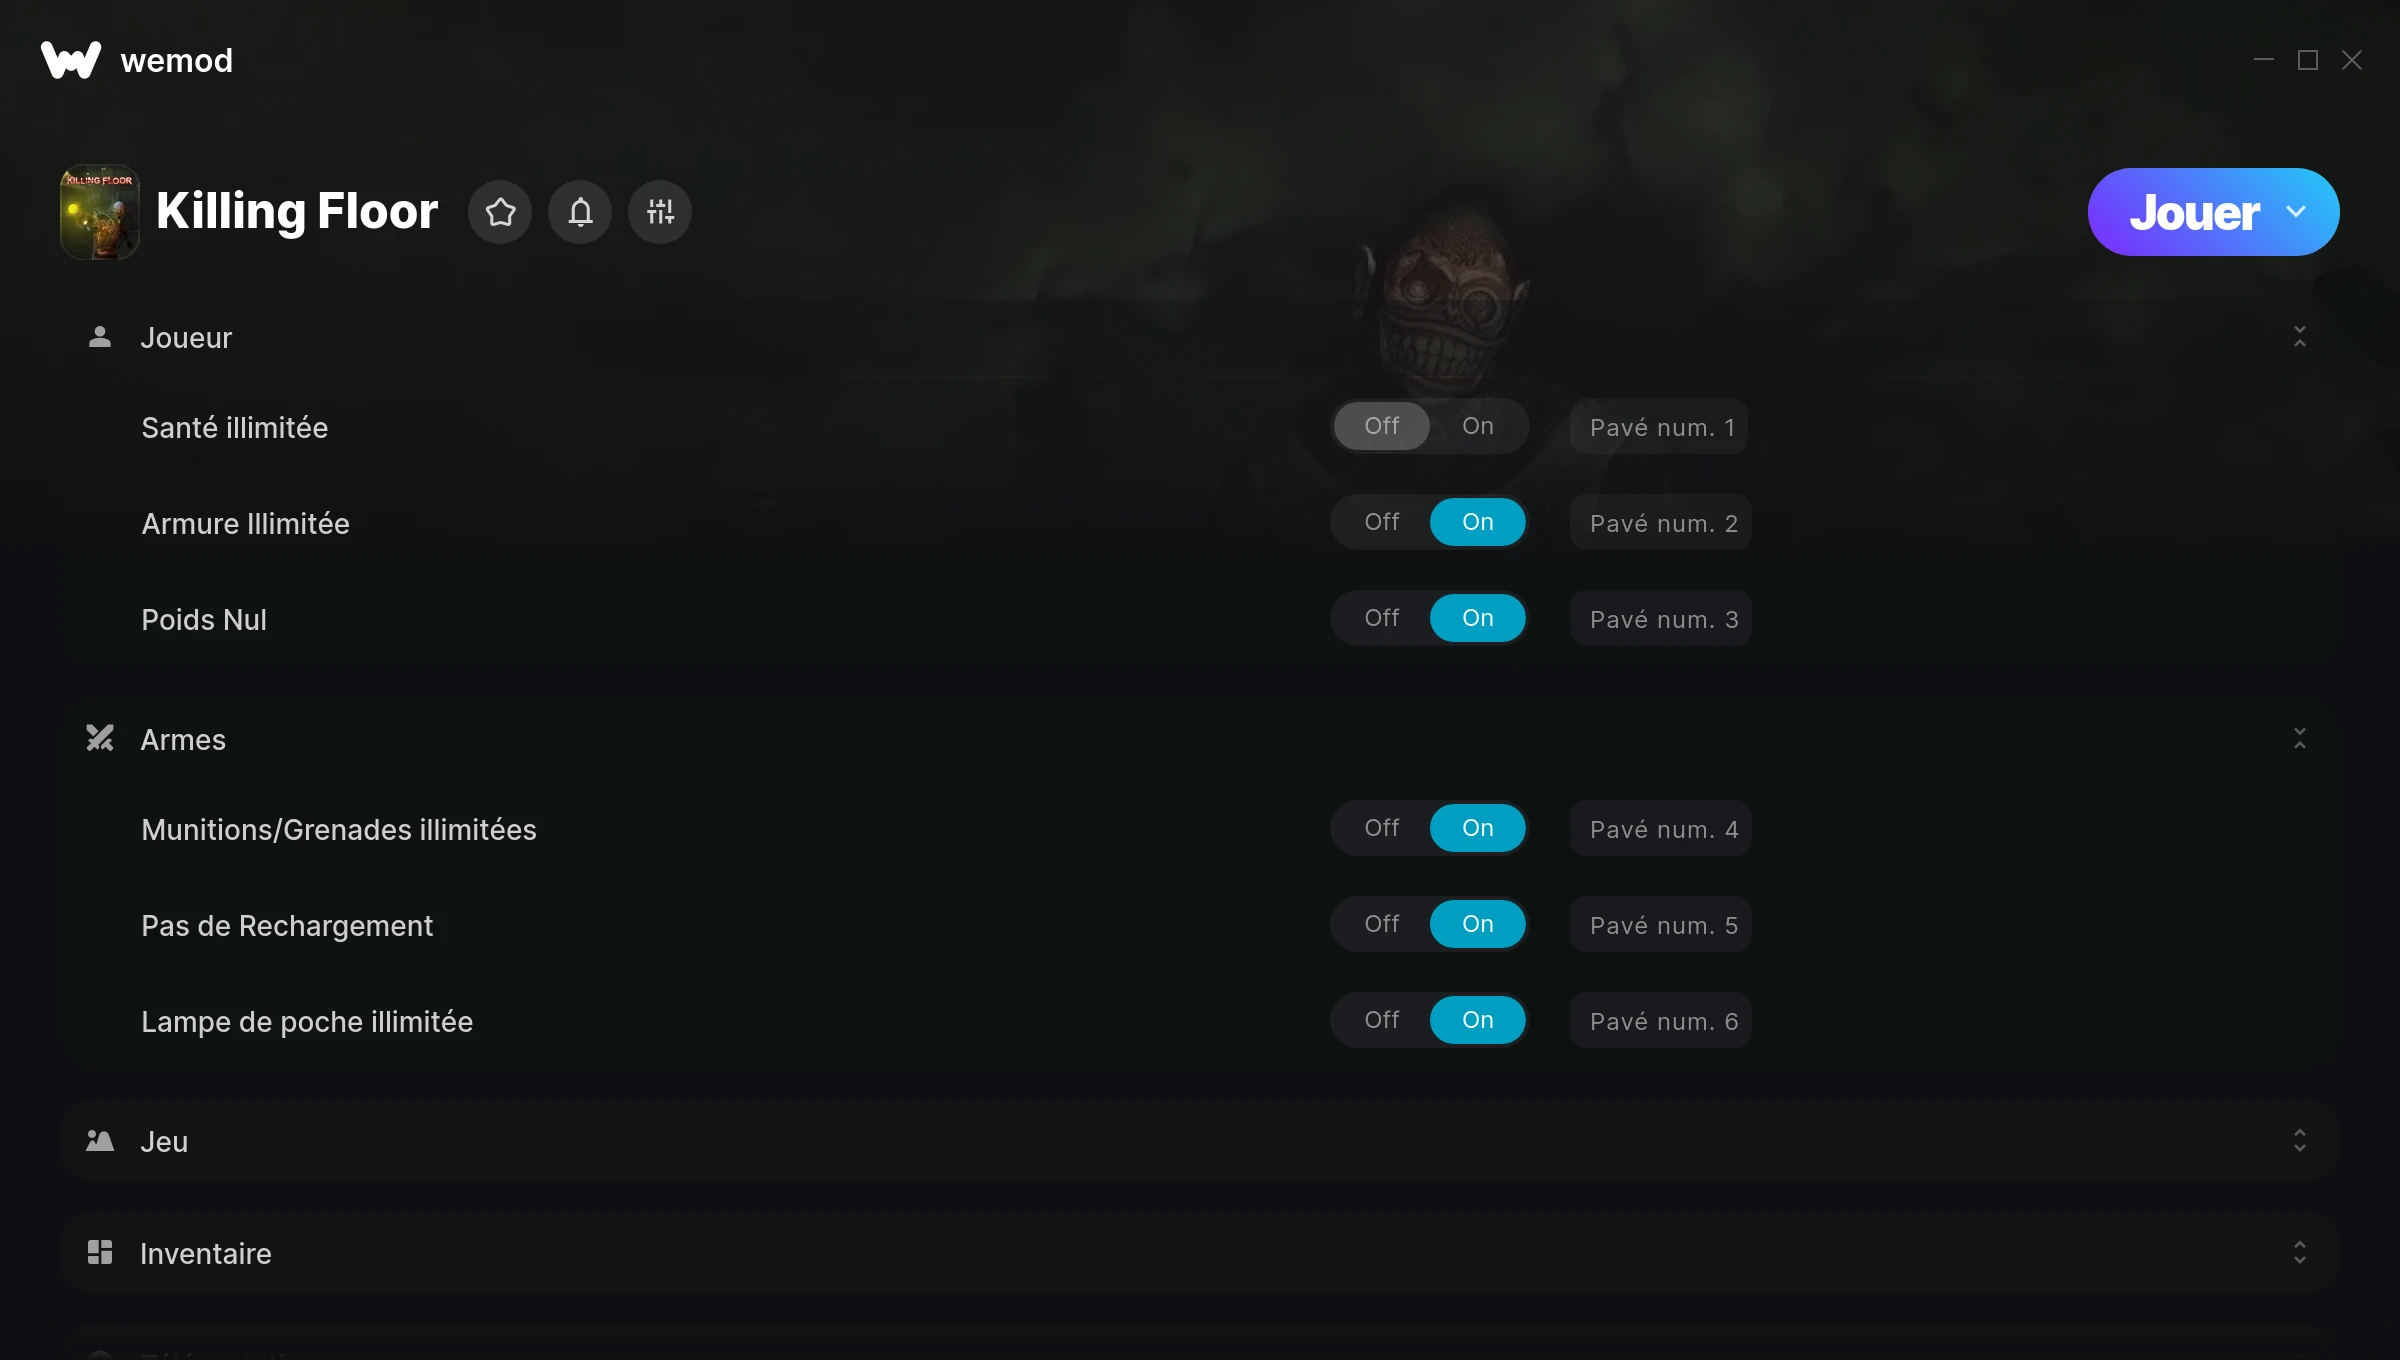Viewport: 2400px width, 1360px height.
Task: Collapse the Joueur section
Action: [x=2300, y=337]
